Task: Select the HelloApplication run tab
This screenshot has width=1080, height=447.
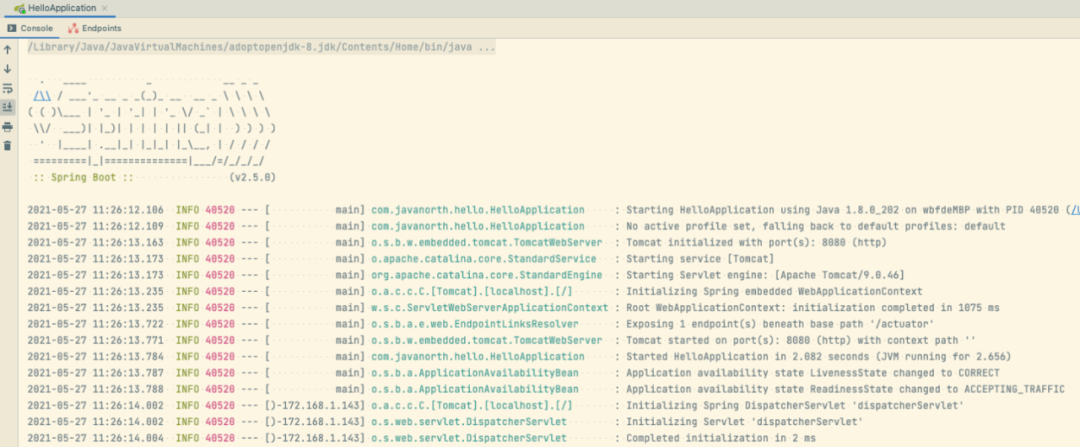Action: pos(62,8)
